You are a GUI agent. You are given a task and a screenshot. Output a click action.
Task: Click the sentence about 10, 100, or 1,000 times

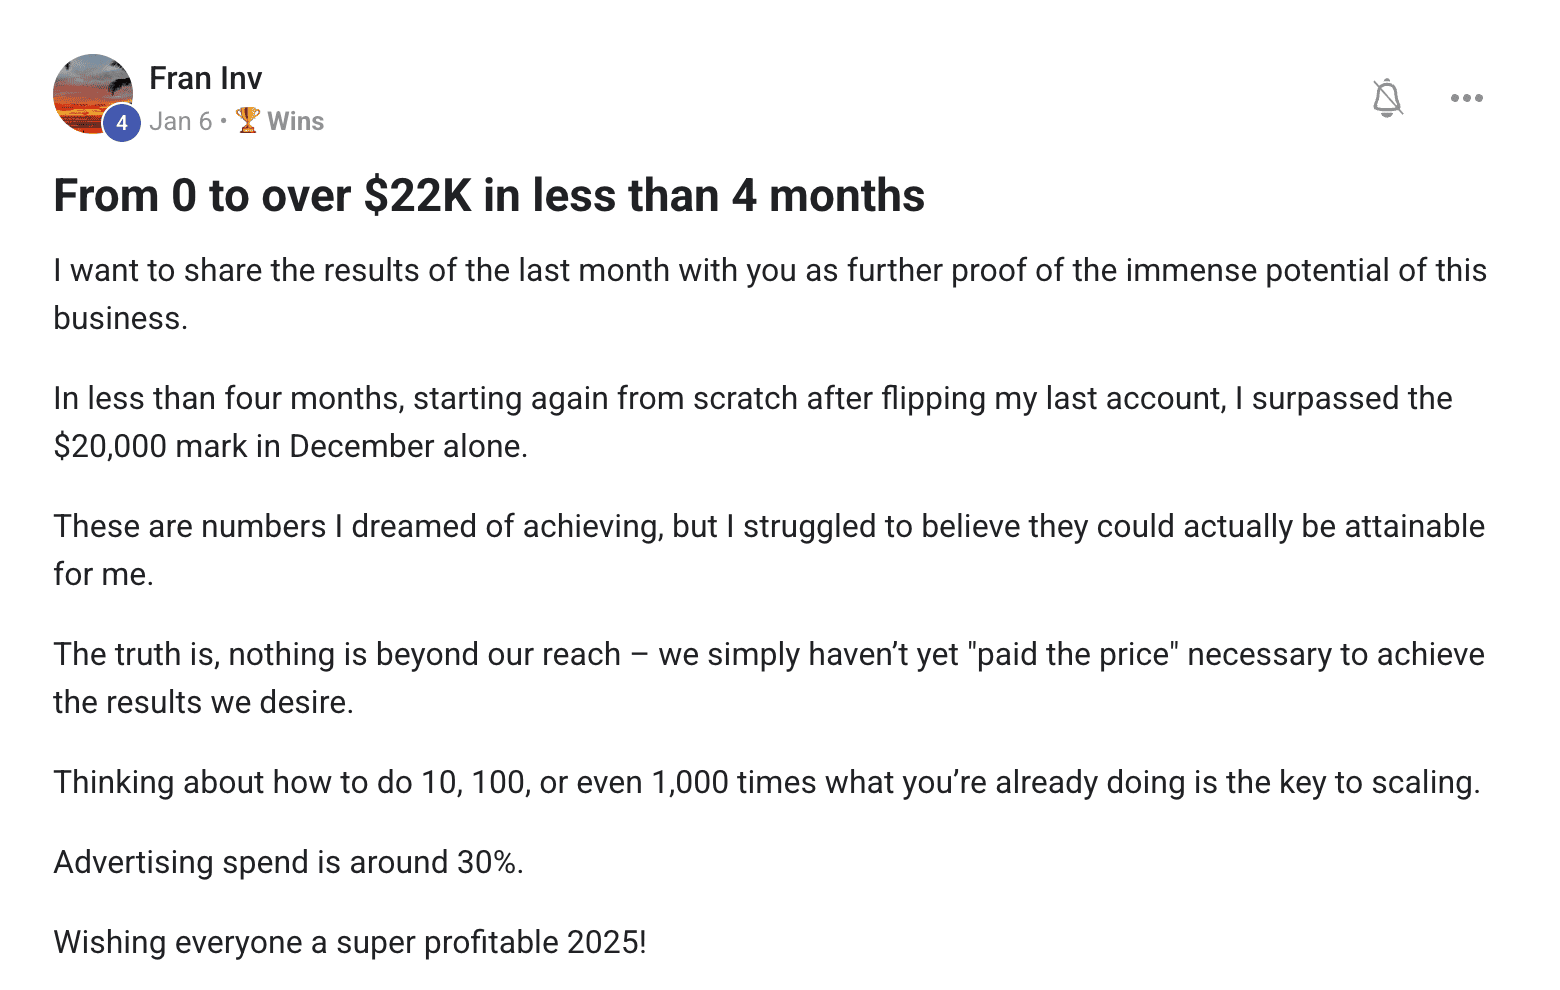pyautogui.click(x=766, y=782)
